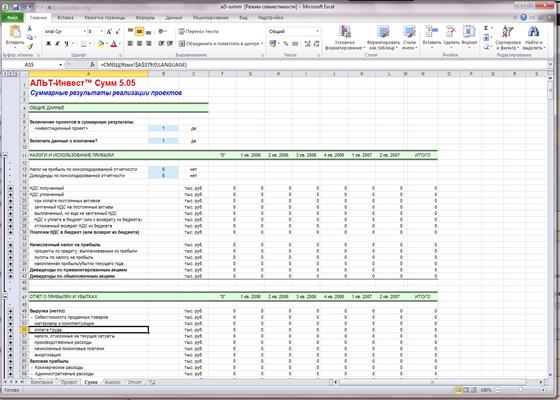
Task: Click the Increase Decimal icon
Action: (308, 44)
